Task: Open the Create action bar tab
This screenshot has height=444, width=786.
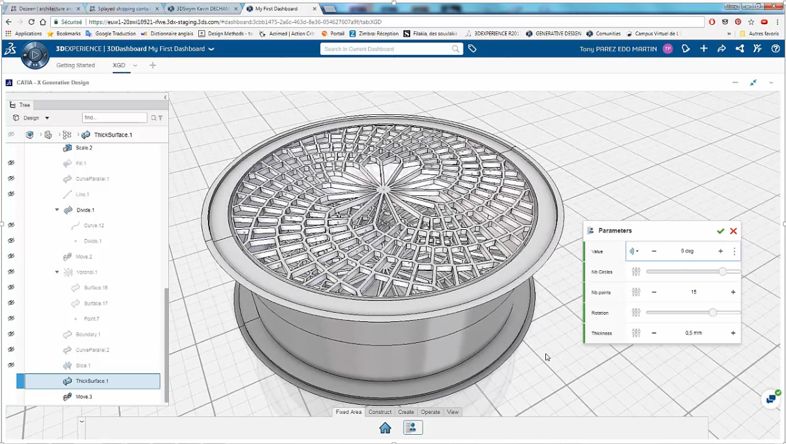Action: [406, 412]
